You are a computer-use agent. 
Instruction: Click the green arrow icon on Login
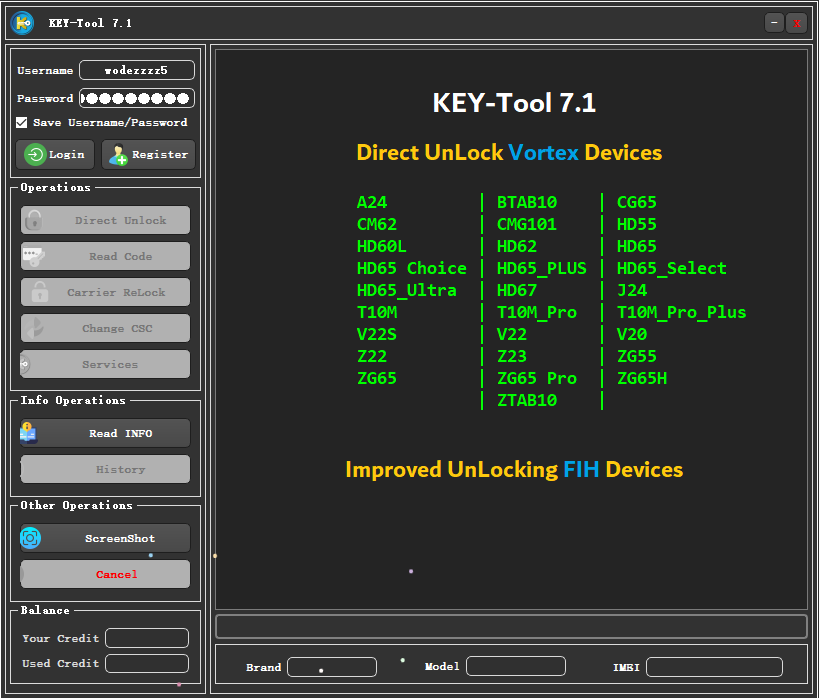coord(32,155)
